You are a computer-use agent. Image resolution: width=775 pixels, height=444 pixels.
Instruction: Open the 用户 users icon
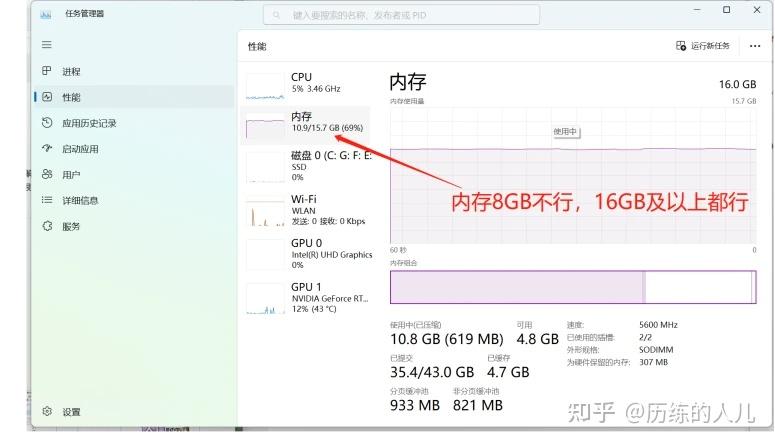coord(47,174)
